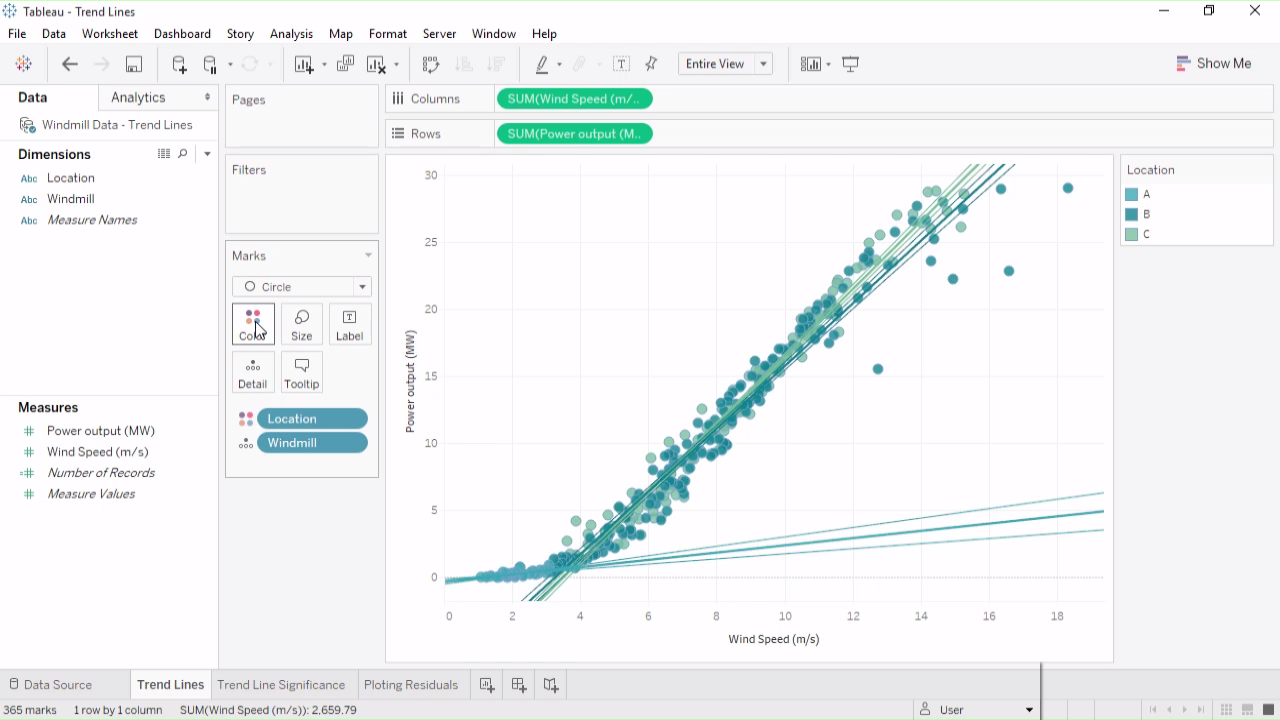The height and width of the screenshot is (720, 1280).
Task: Click the New Worksheet tab icon
Action: (x=487, y=685)
